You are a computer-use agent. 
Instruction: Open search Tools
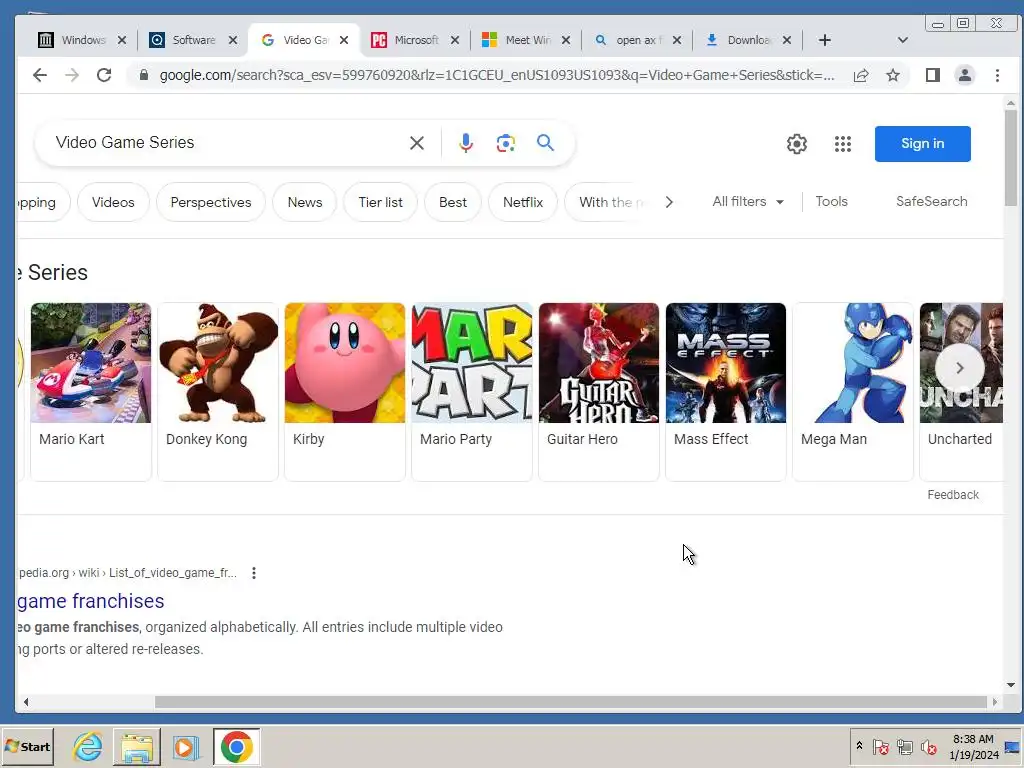[x=831, y=202]
